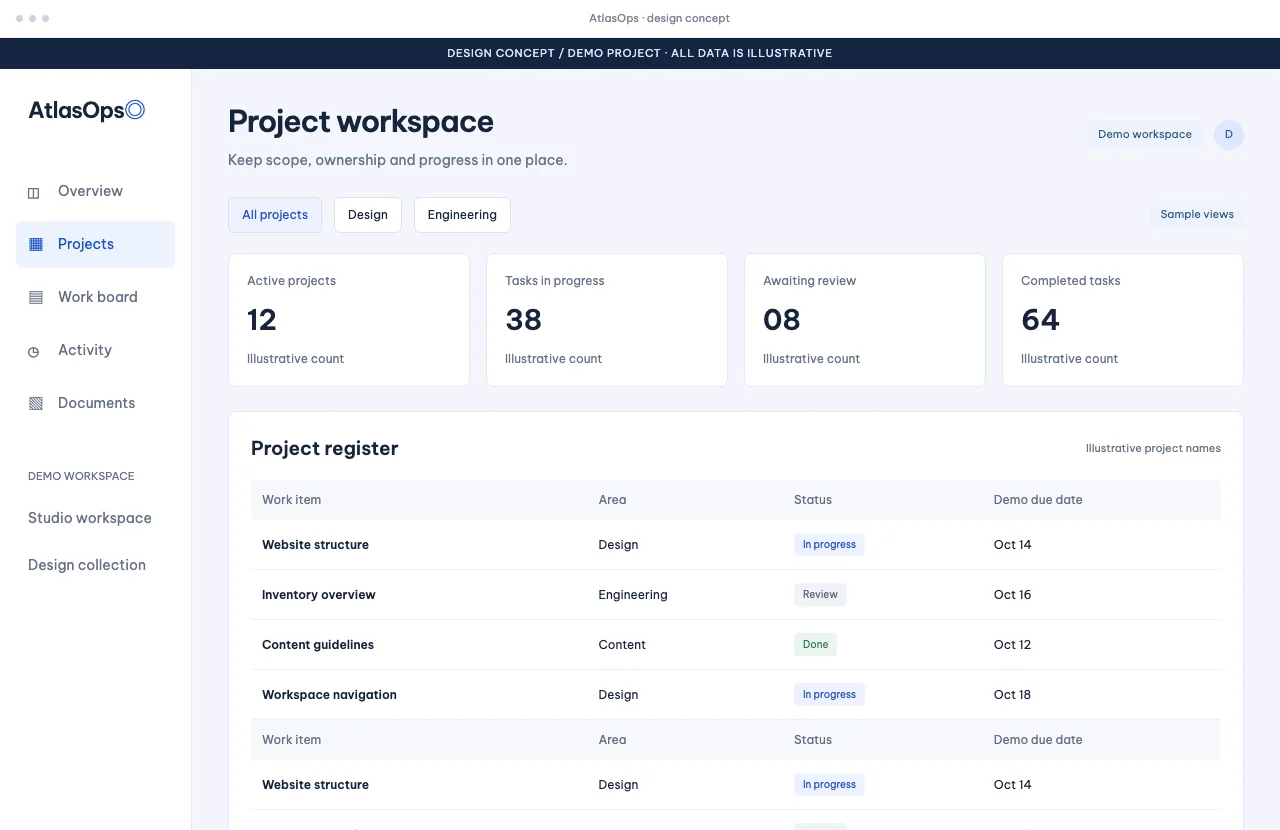
Task: Click the Completed tasks card
Action: click(1123, 320)
